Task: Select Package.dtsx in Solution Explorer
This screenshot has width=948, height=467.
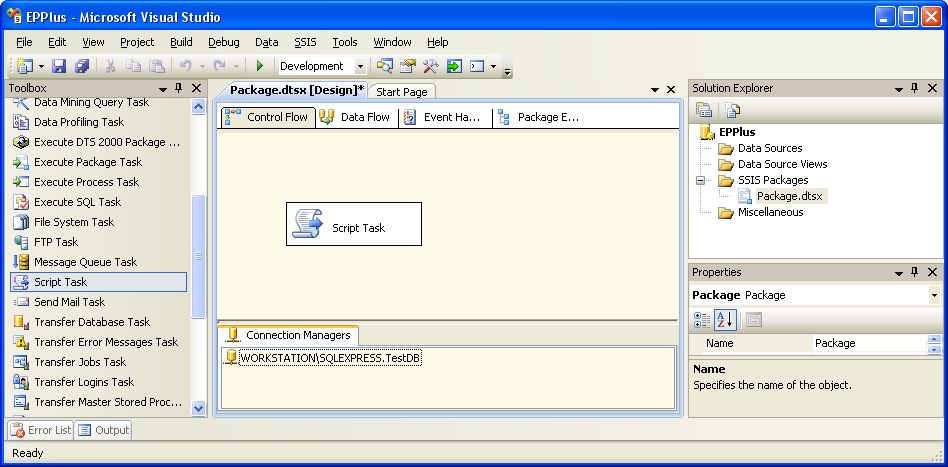Action: pyautogui.click(x=789, y=196)
